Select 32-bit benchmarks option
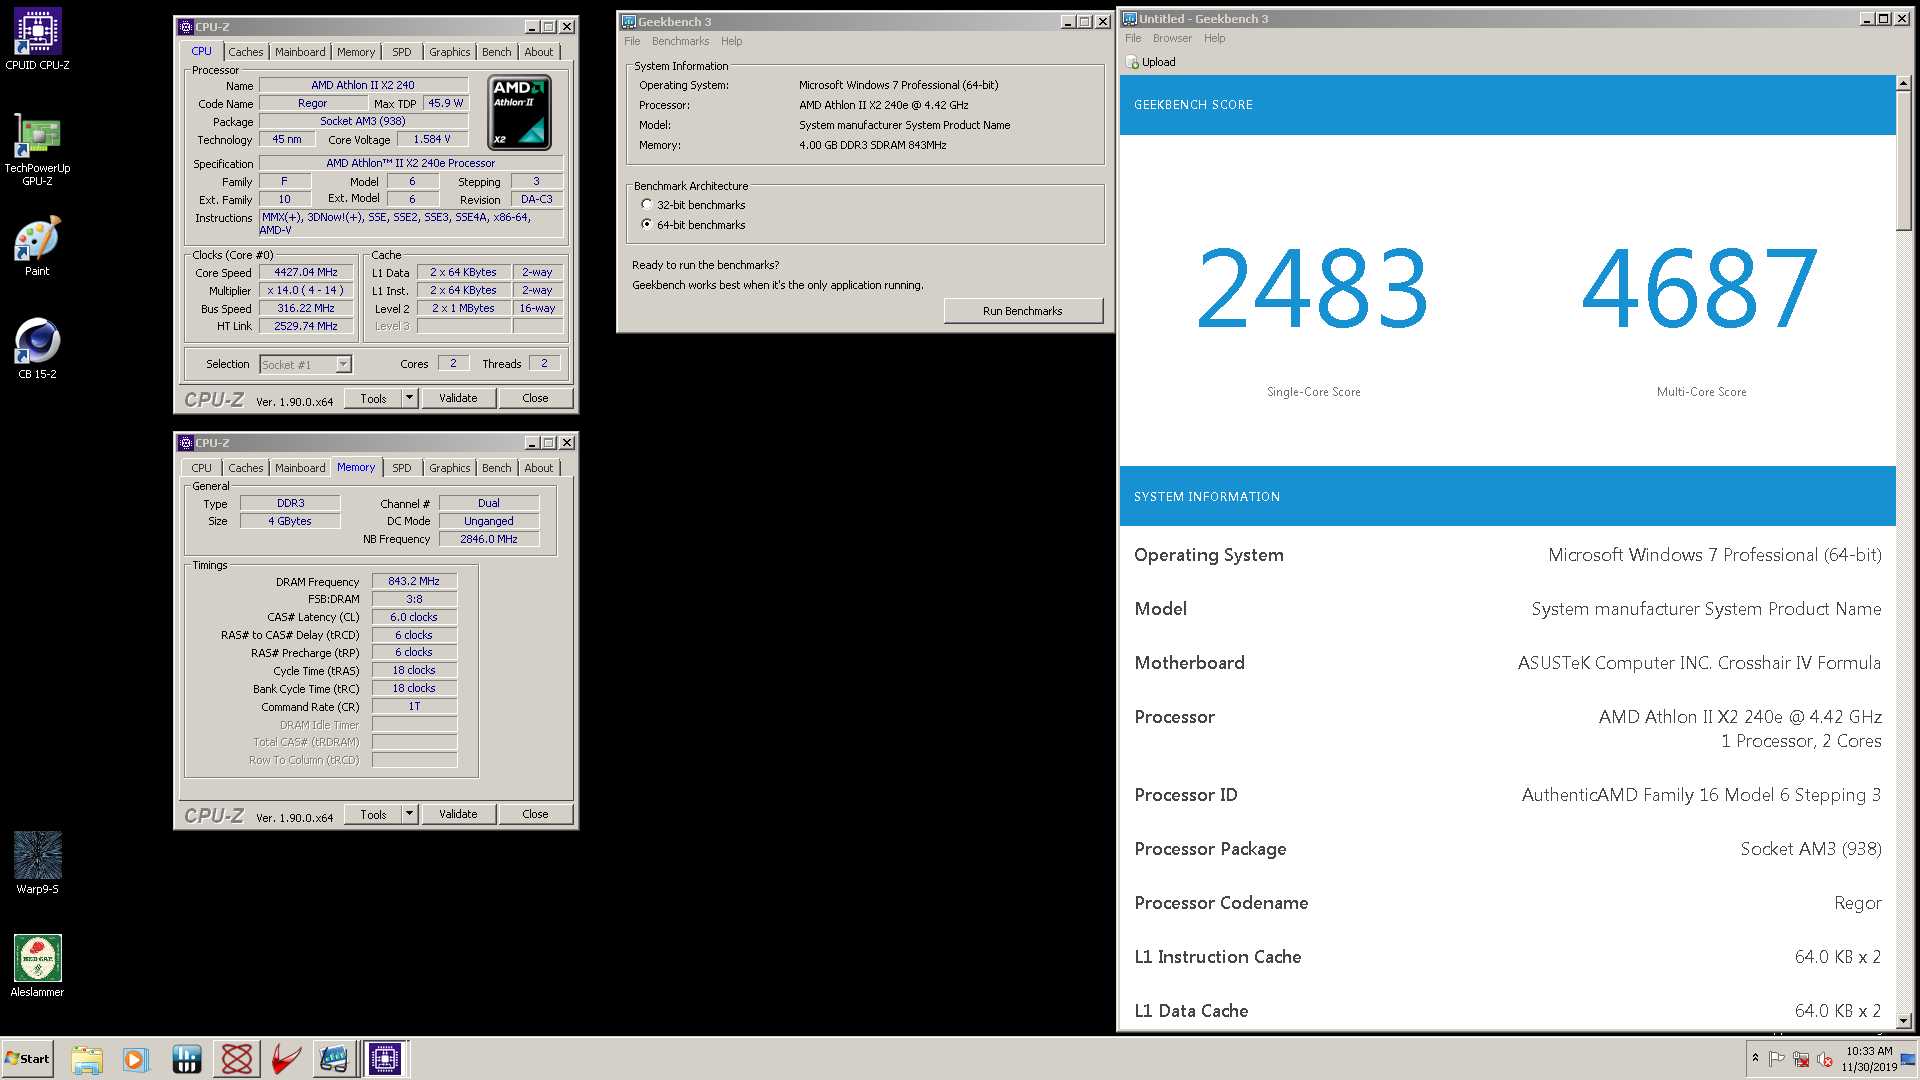This screenshot has width=1920, height=1080. click(647, 205)
